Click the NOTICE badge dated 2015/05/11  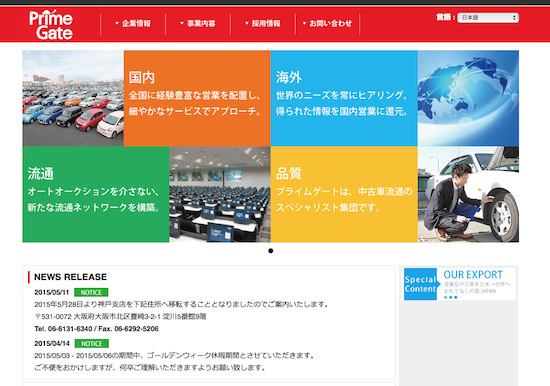pyautogui.click(x=91, y=292)
